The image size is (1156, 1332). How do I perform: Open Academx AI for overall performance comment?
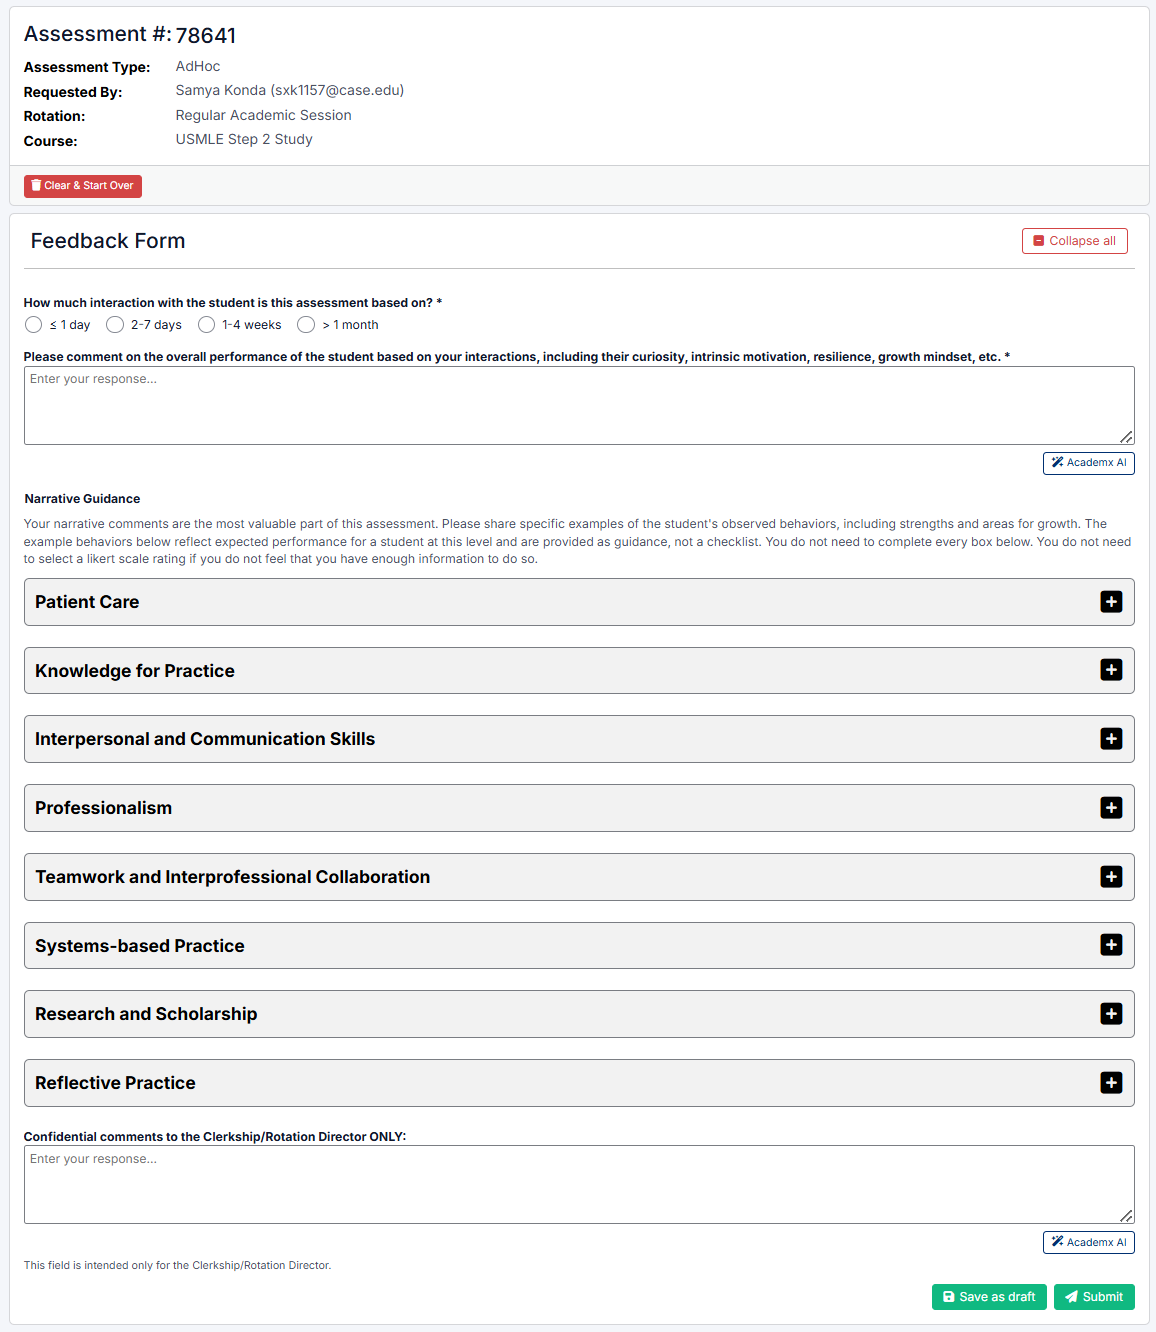point(1088,463)
